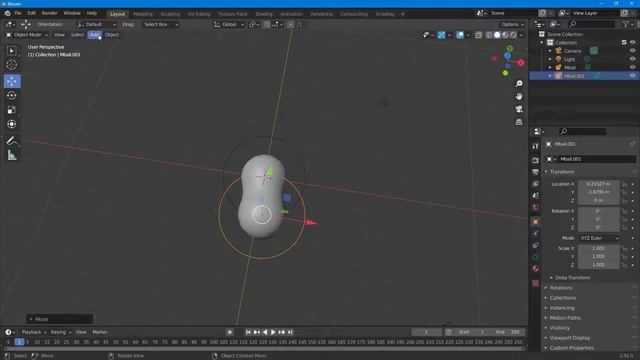The image size is (640, 360).
Task: Open the View Layer properties tab
Action: tap(536, 184)
